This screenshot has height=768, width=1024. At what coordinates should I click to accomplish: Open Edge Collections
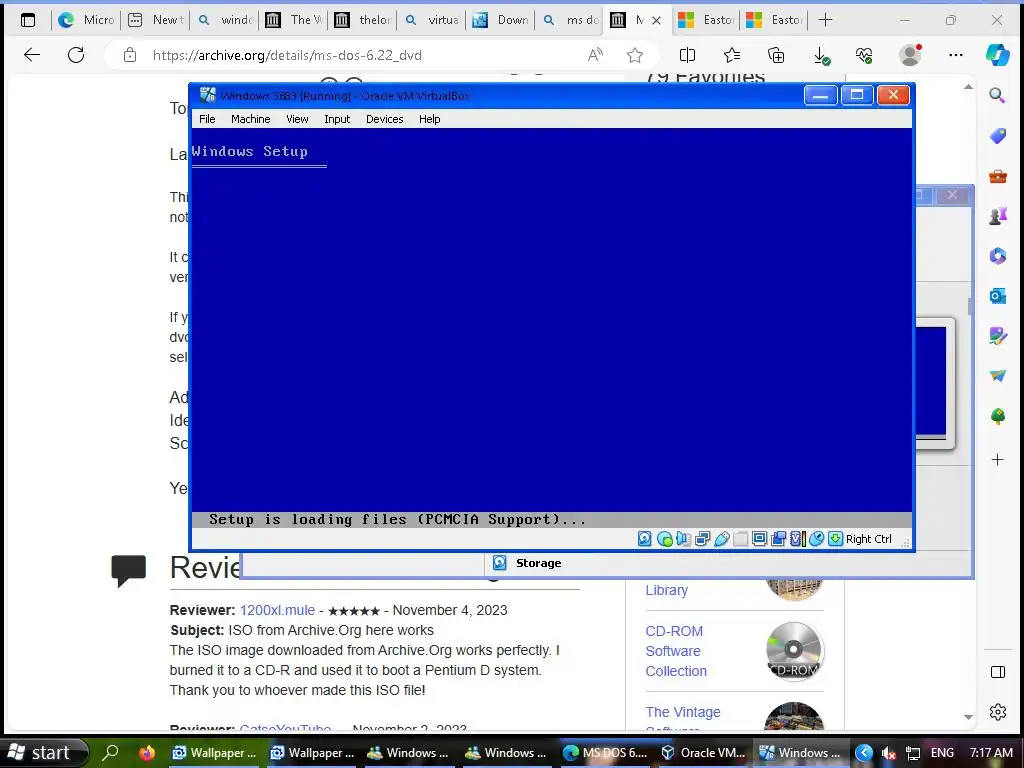(776, 55)
